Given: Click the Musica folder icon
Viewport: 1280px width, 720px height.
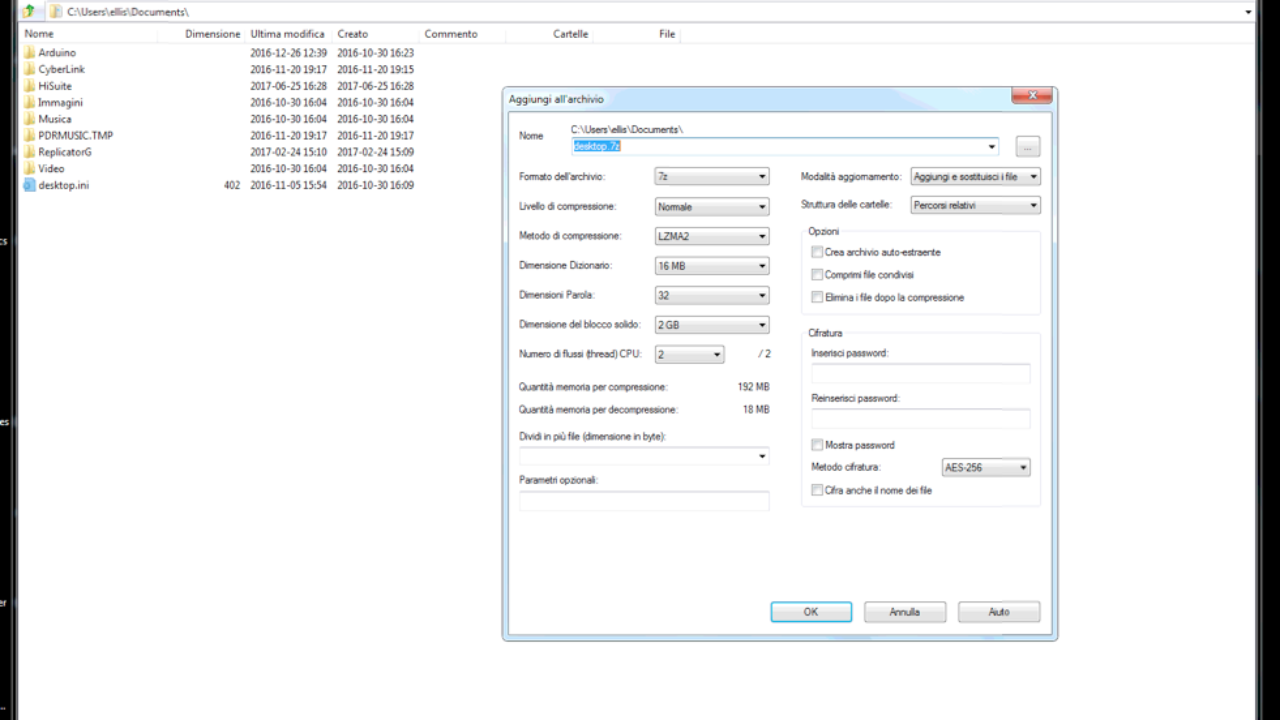Looking at the screenshot, I should pyautogui.click(x=30, y=119).
